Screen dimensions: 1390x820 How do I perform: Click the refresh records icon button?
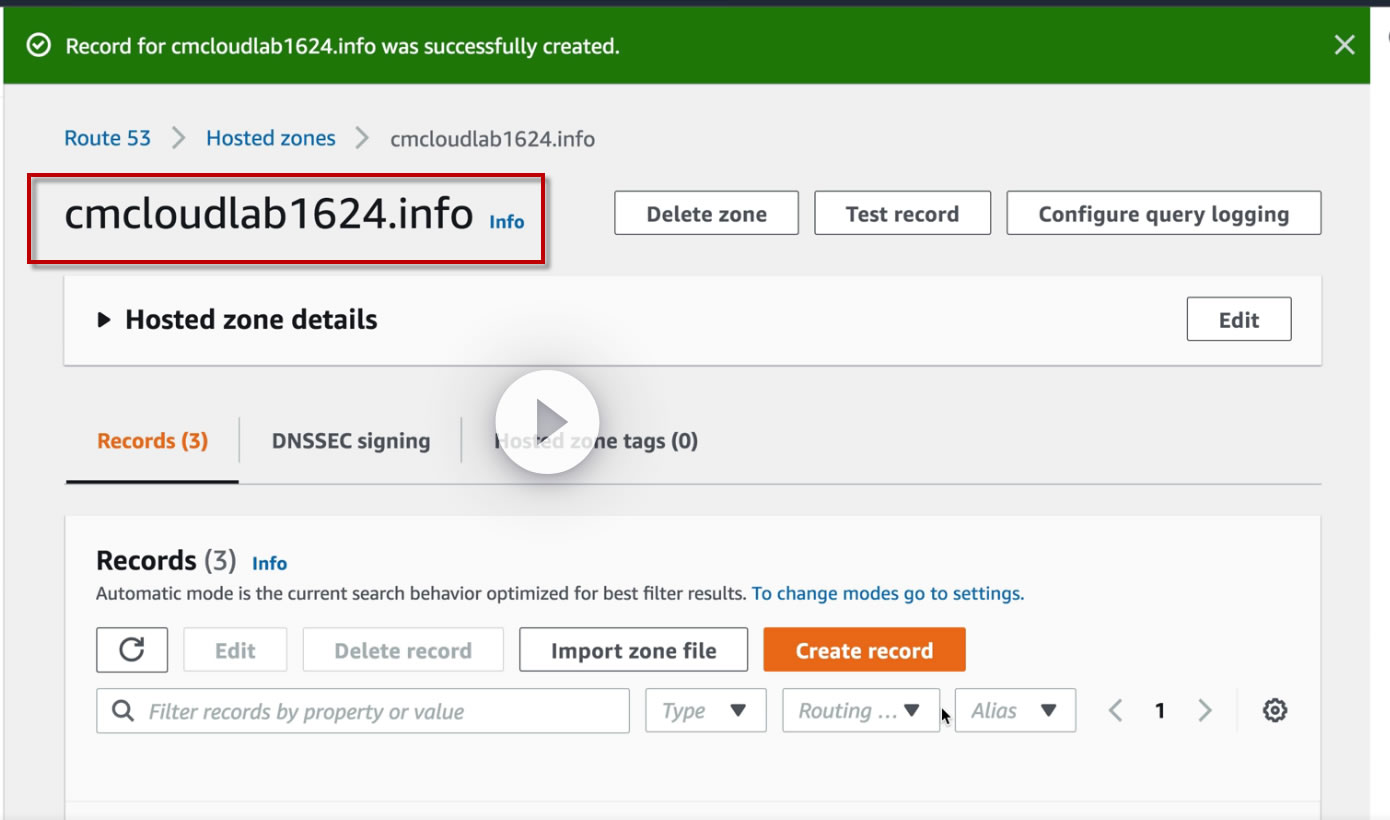pyautogui.click(x=132, y=650)
